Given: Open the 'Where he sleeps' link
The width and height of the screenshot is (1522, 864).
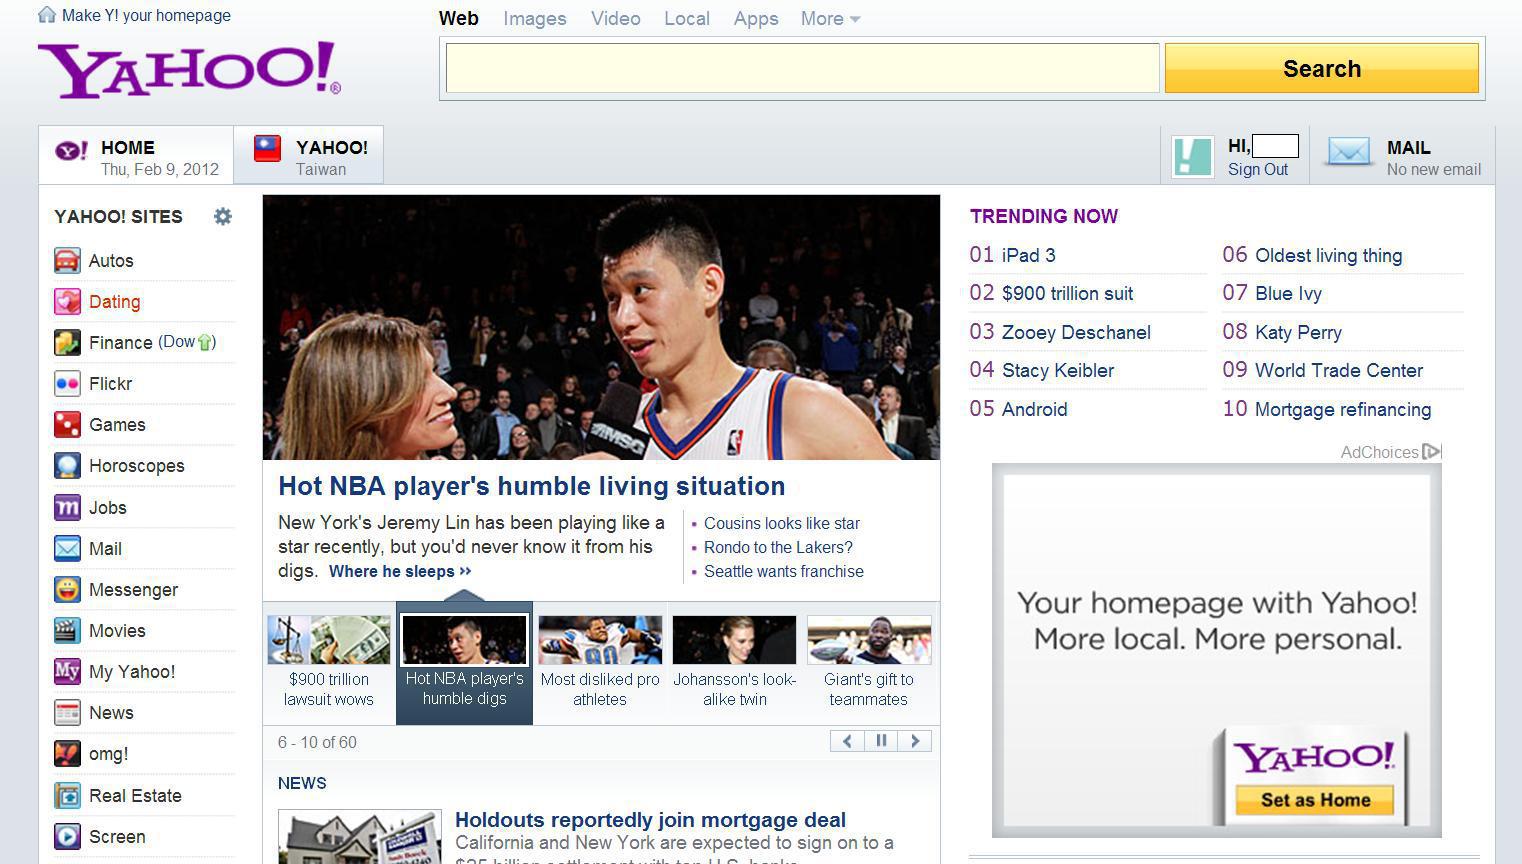Looking at the screenshot, I should click(399, 572).
